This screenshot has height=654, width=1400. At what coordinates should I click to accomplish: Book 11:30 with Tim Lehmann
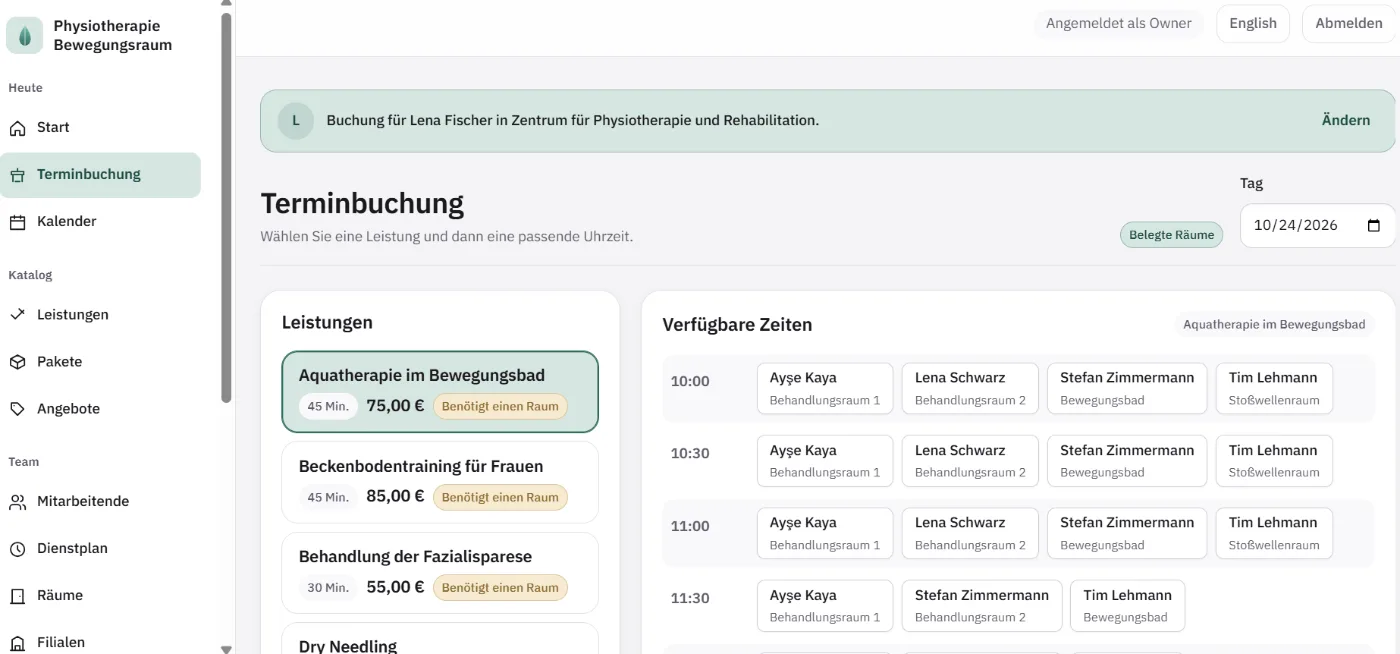click(1127, 606)
